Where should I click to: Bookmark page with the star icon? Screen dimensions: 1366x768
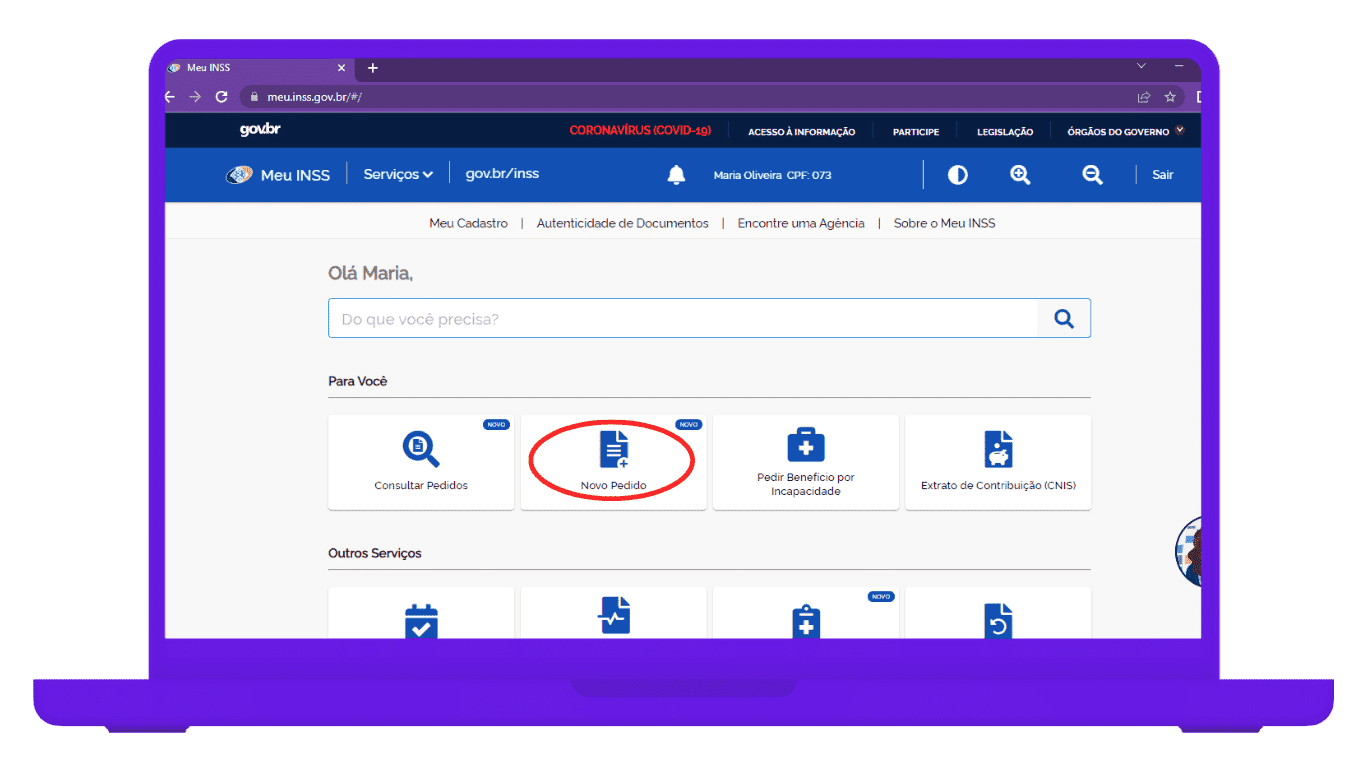tap(1170, 97)
